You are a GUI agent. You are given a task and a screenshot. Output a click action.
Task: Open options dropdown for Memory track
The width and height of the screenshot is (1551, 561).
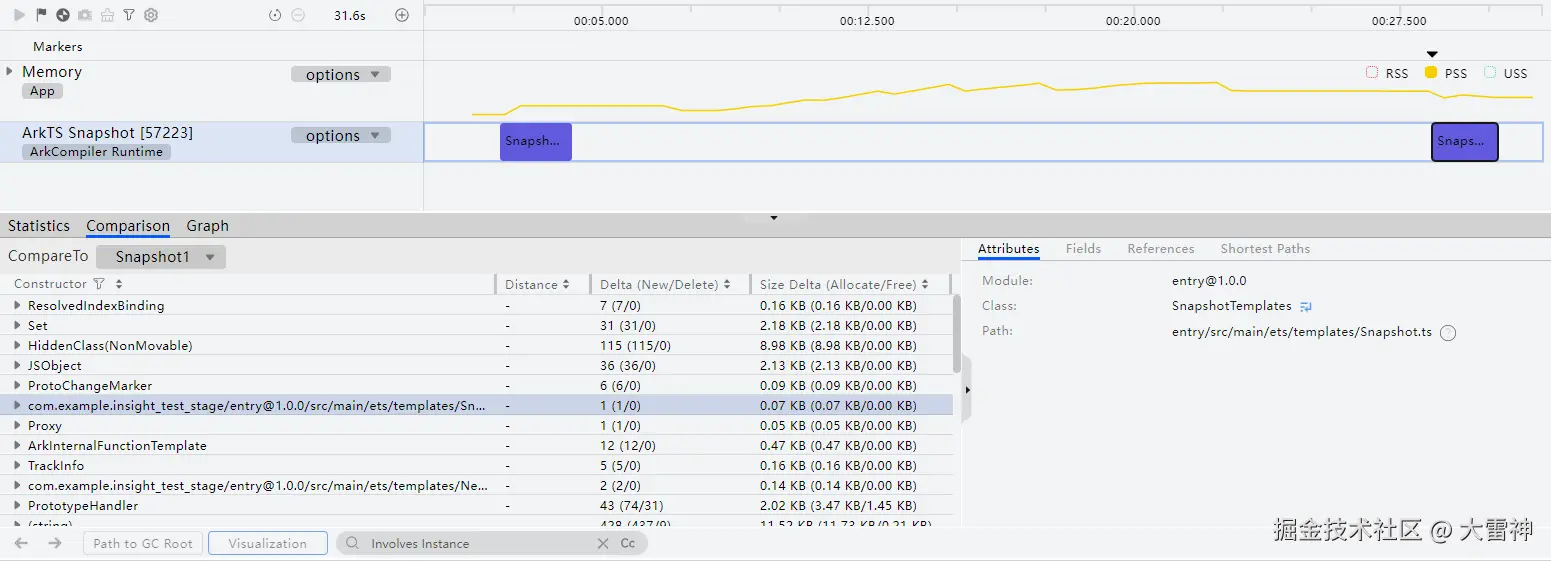pyautogui.click(x=341, y=75)
